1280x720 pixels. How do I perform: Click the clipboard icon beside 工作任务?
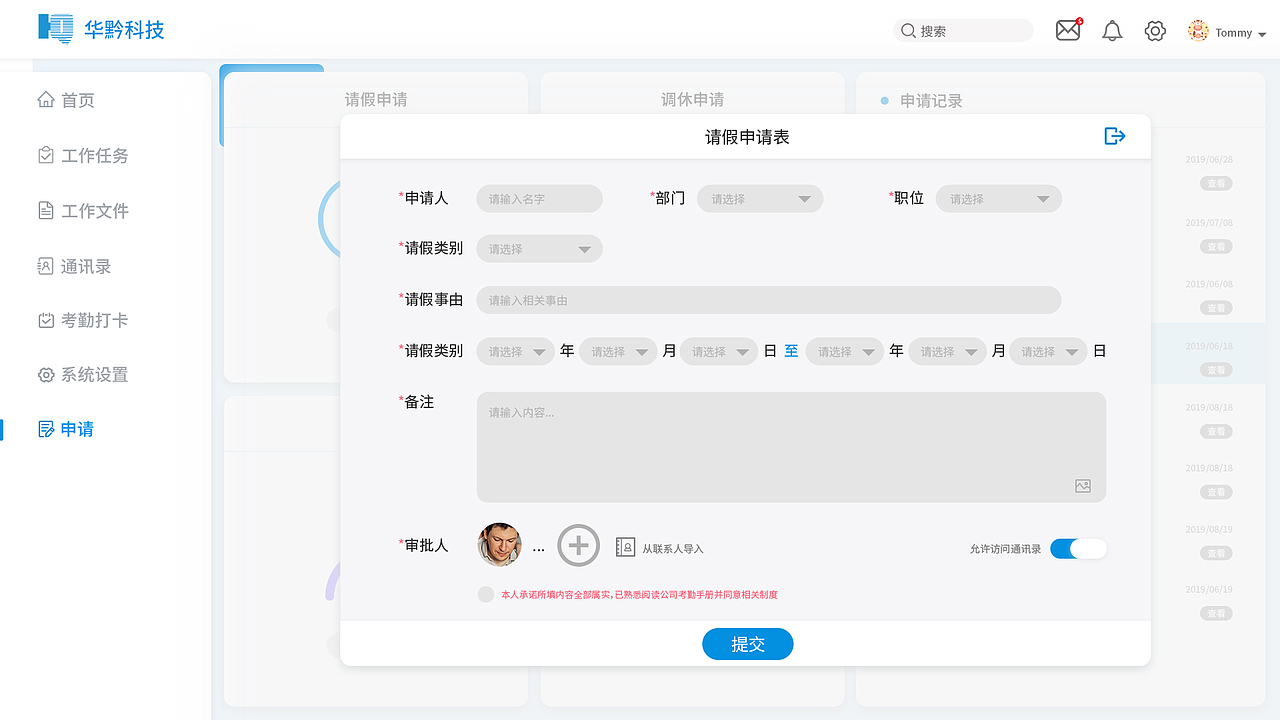46,155
